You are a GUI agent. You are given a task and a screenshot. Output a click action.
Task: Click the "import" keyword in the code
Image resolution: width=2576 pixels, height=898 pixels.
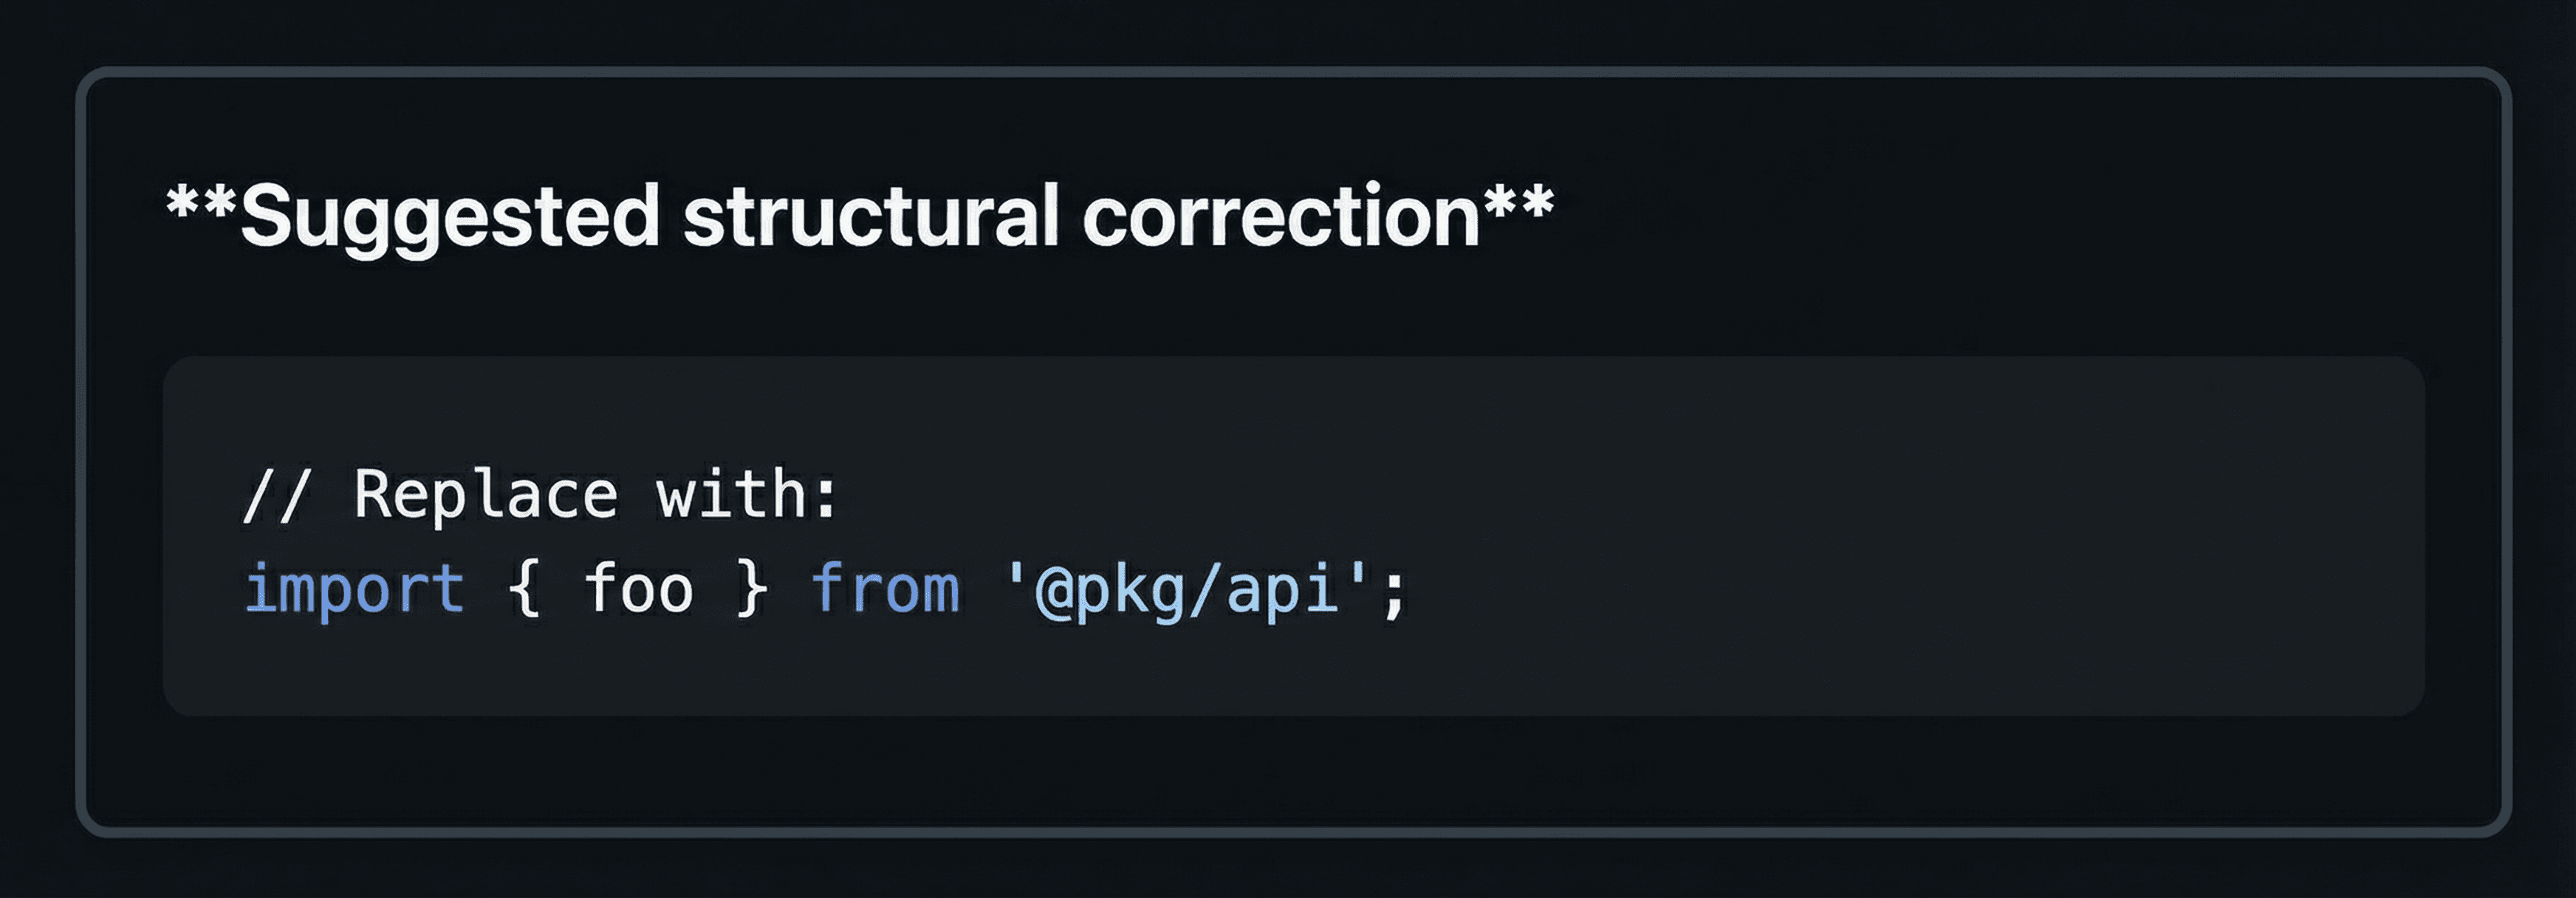[x=354, y=588]
